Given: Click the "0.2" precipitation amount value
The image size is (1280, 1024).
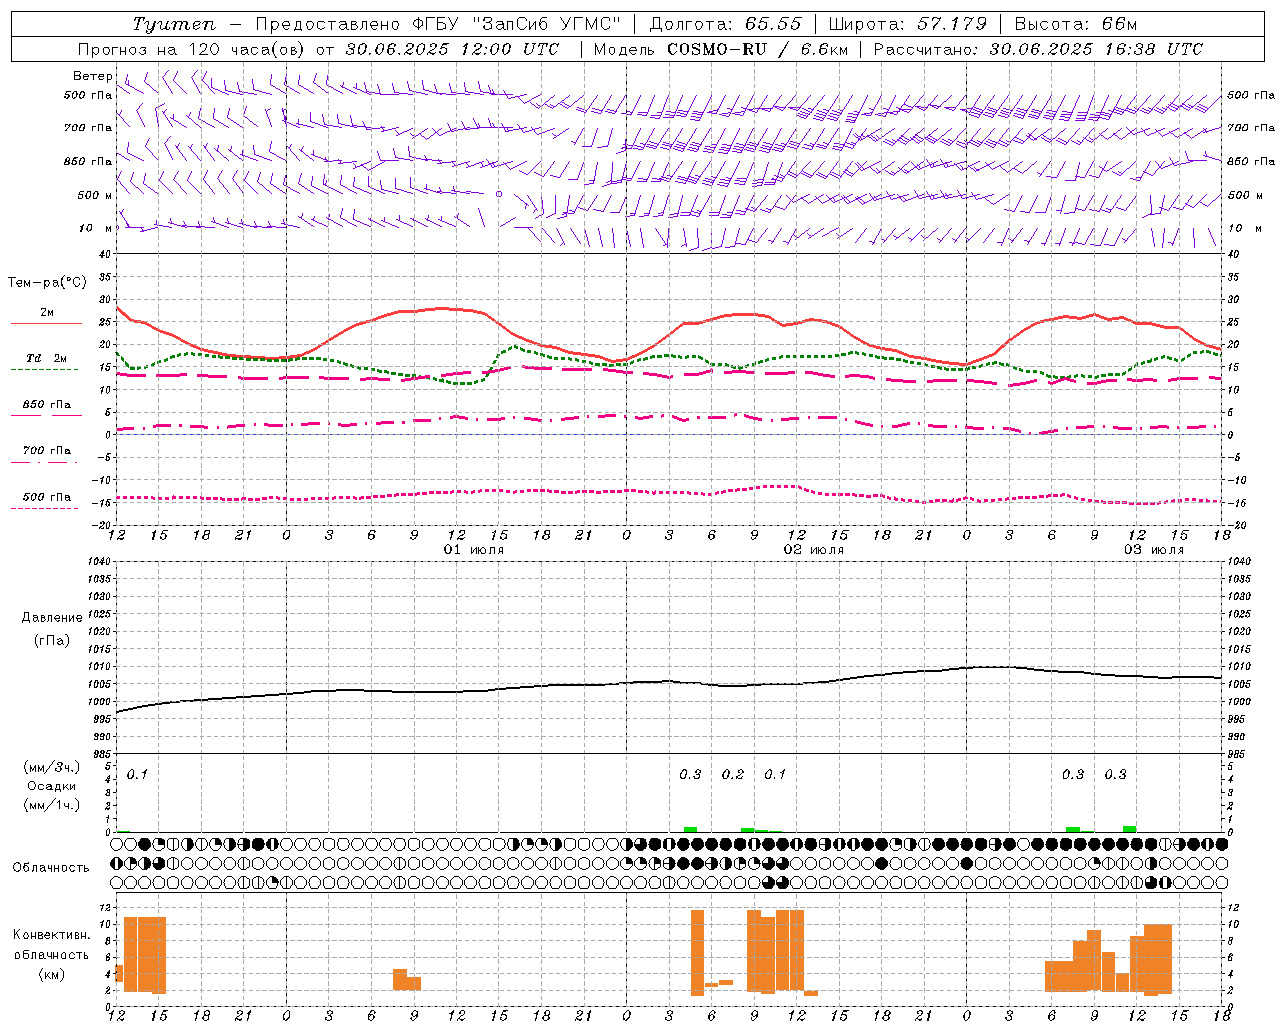Looking at the screenshot, I should click(x=733, y=774).
